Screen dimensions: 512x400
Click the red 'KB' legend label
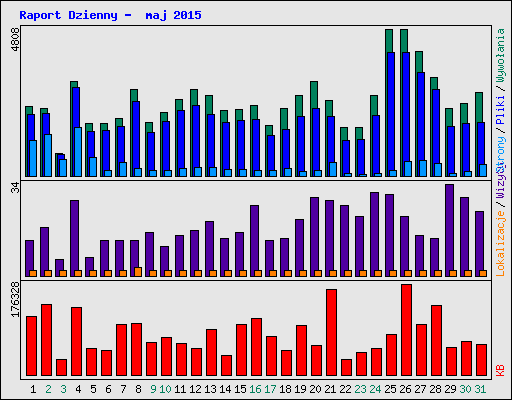[x=500, y=371]
